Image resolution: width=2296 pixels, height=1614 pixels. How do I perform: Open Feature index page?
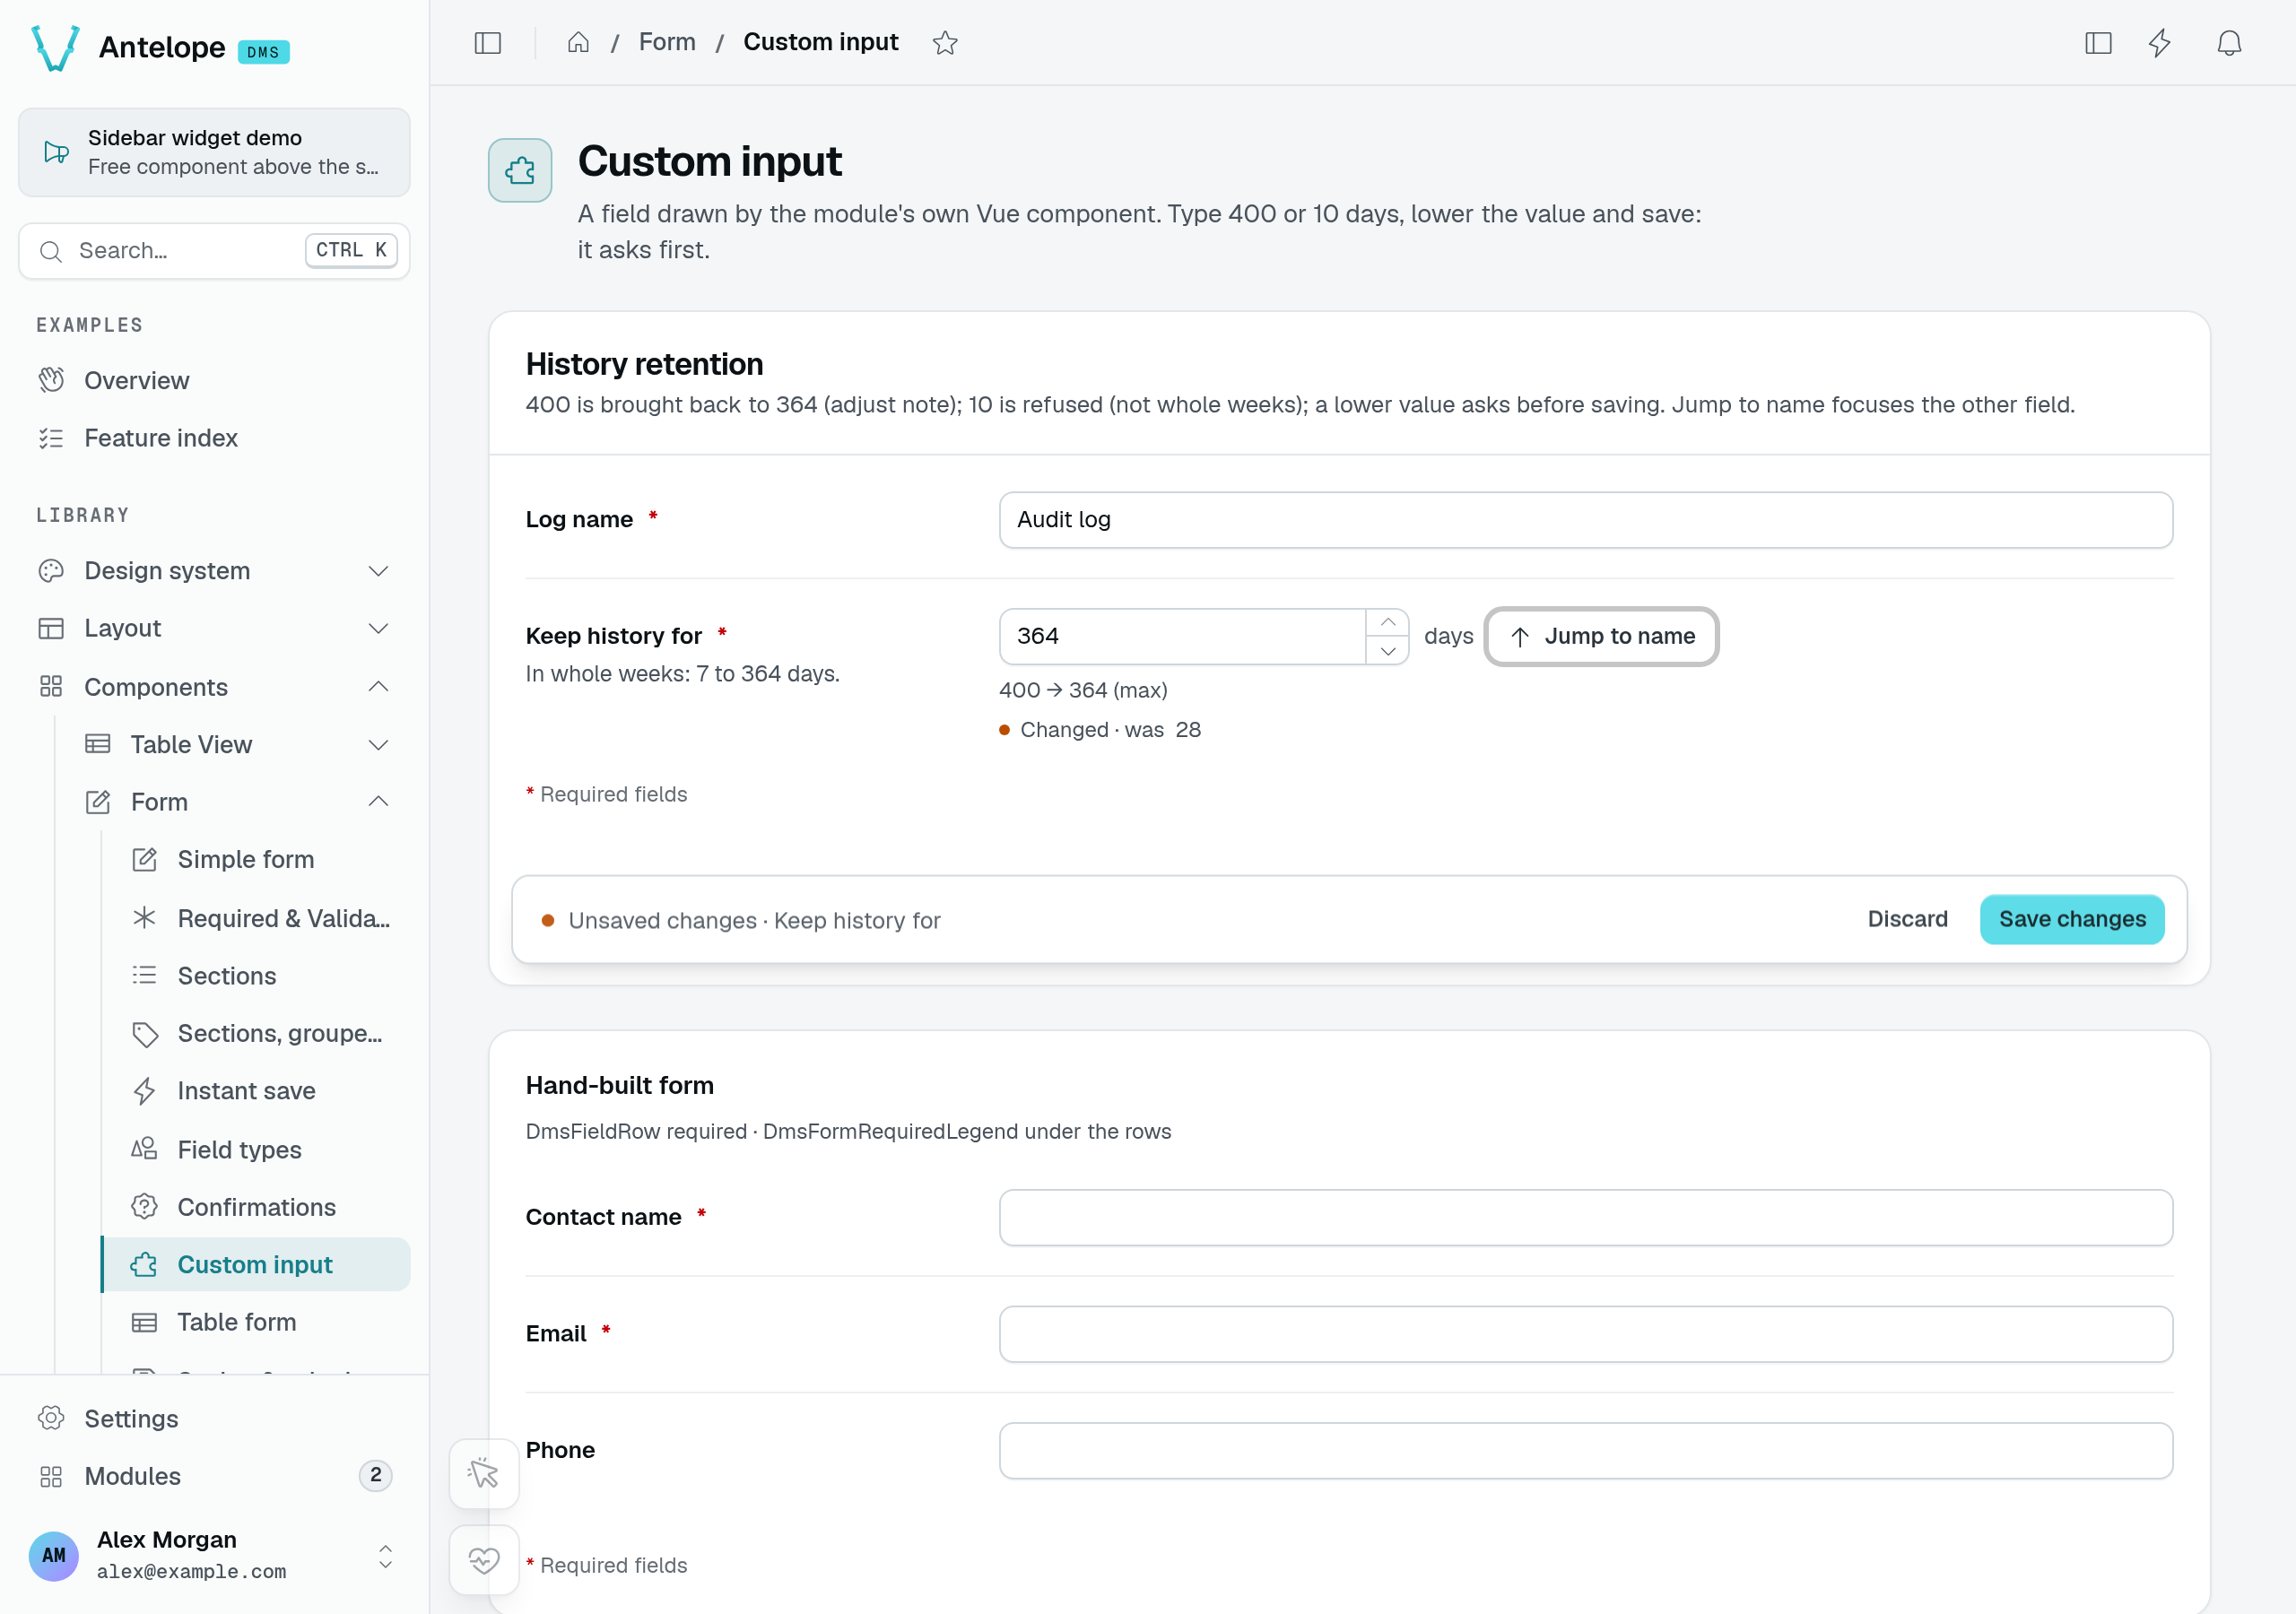pyautogui.click(x=214, y=438)
